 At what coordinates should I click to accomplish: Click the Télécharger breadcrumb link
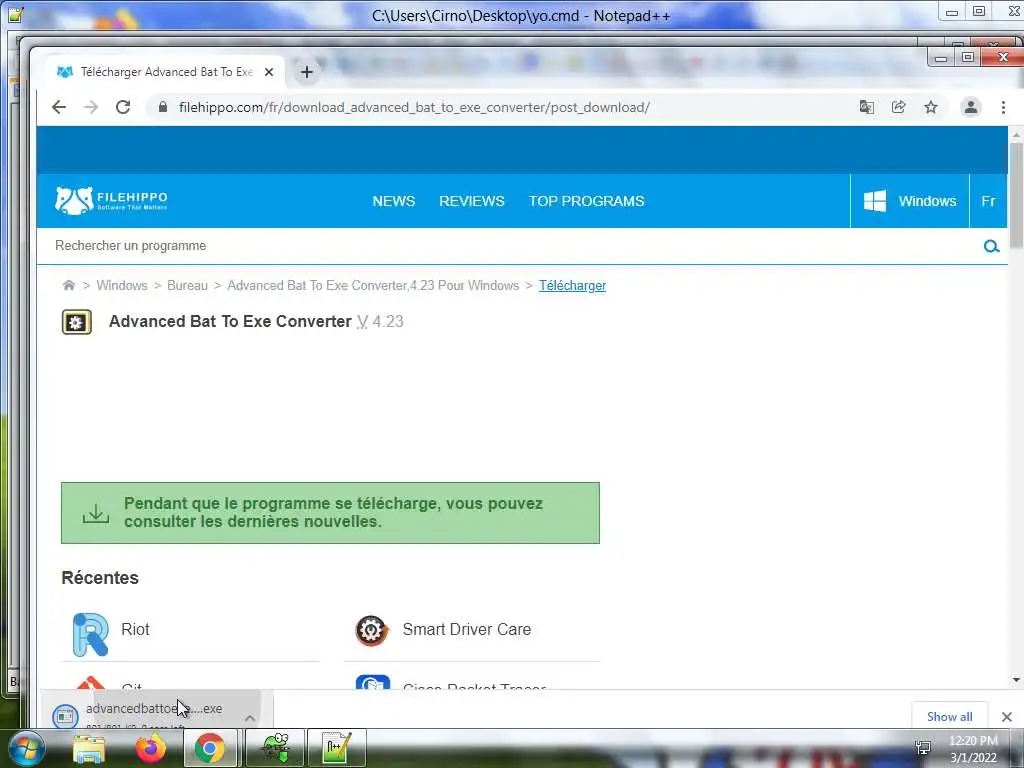coord(572,285)
